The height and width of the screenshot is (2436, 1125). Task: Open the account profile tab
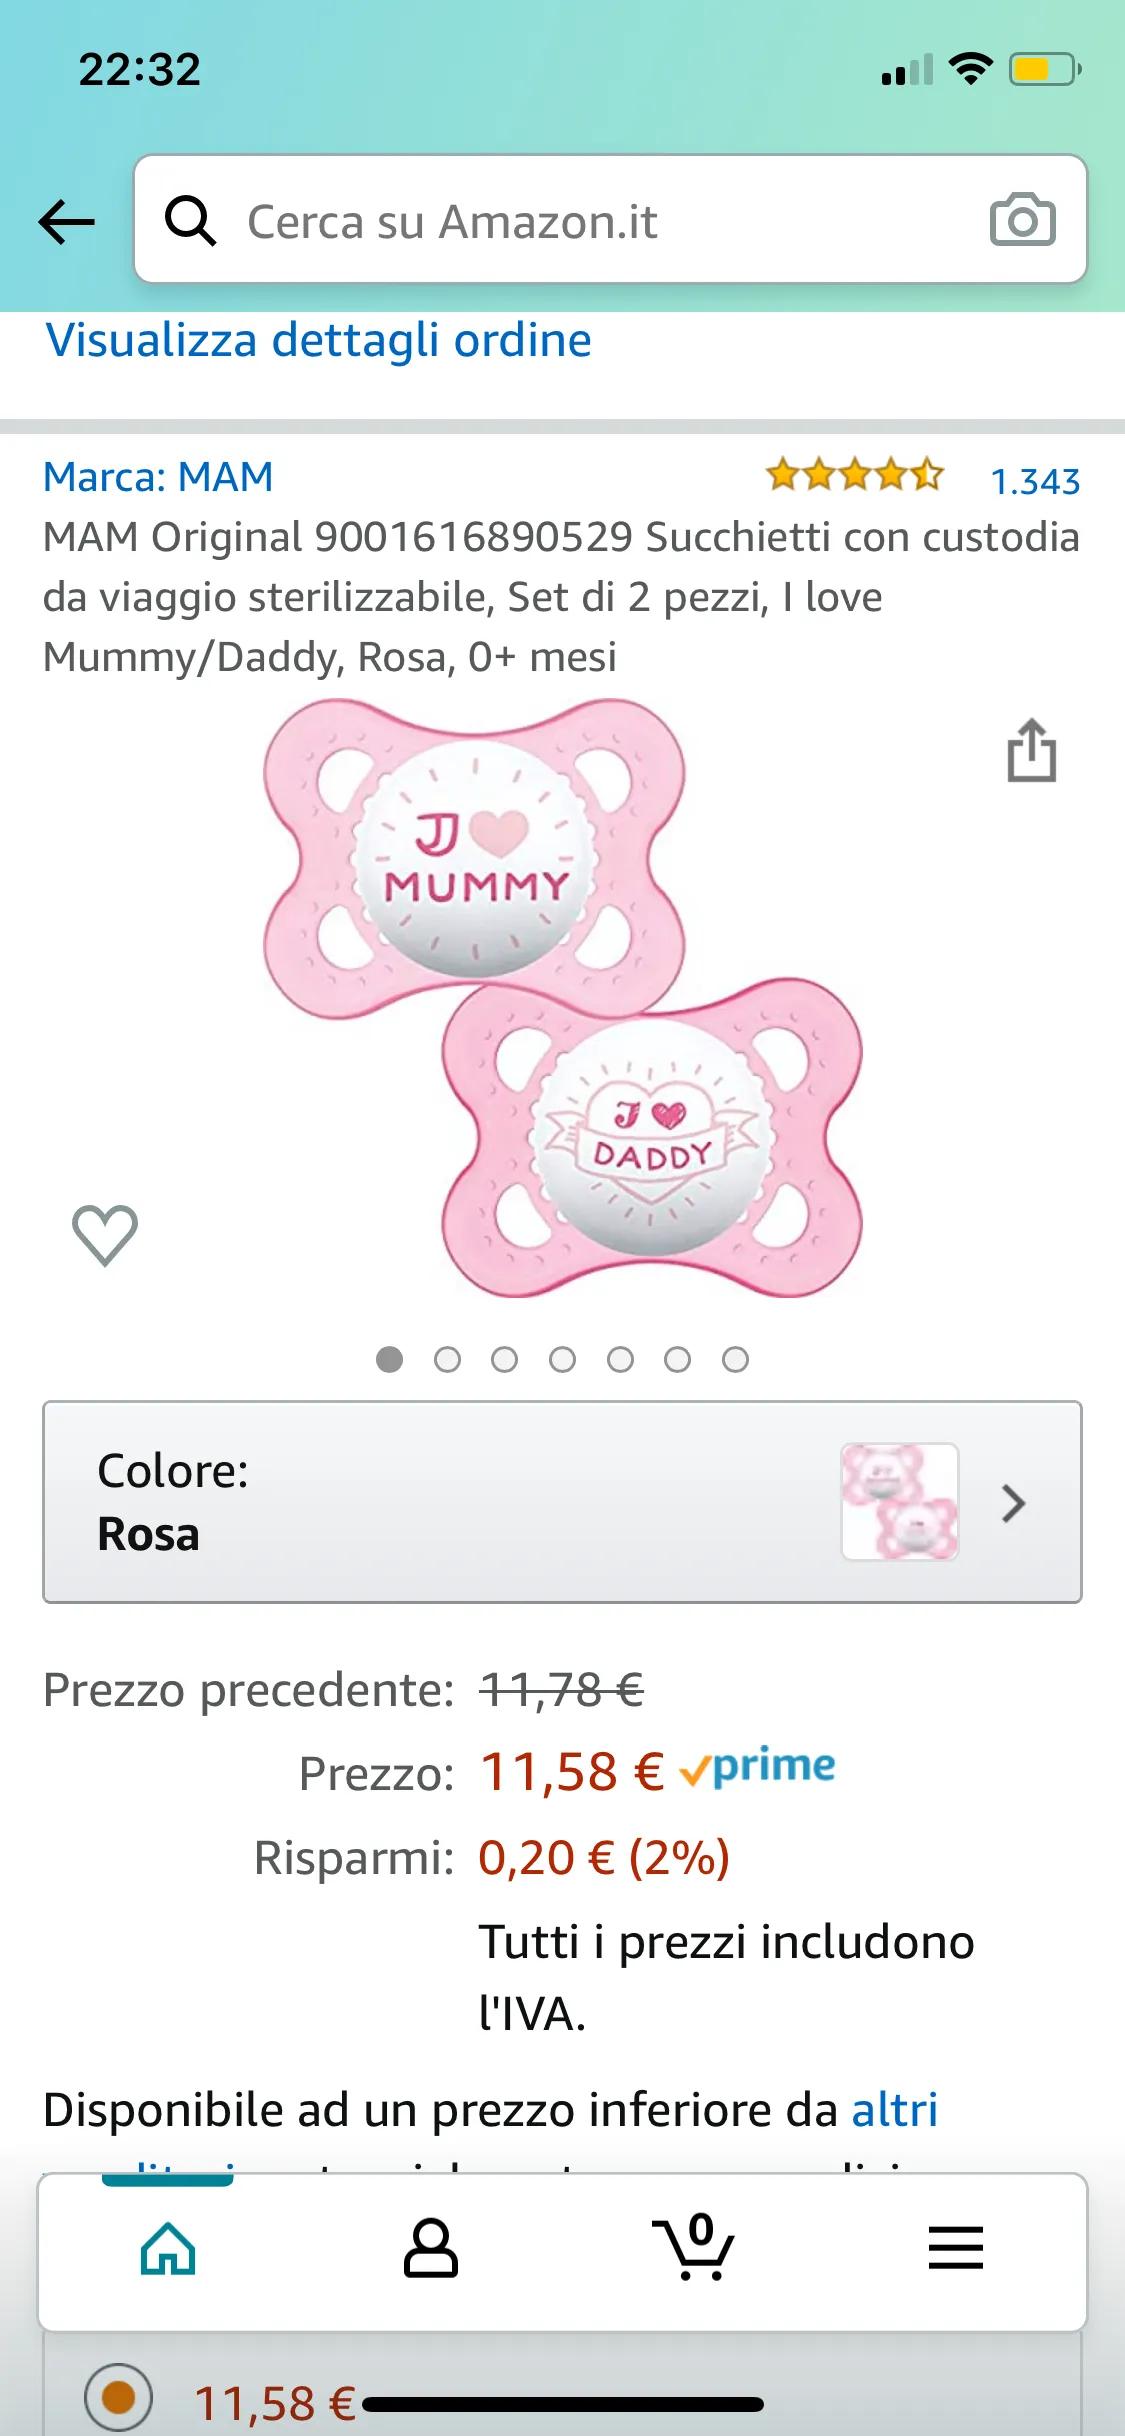pyautogui.click(x=430, y=2250)
